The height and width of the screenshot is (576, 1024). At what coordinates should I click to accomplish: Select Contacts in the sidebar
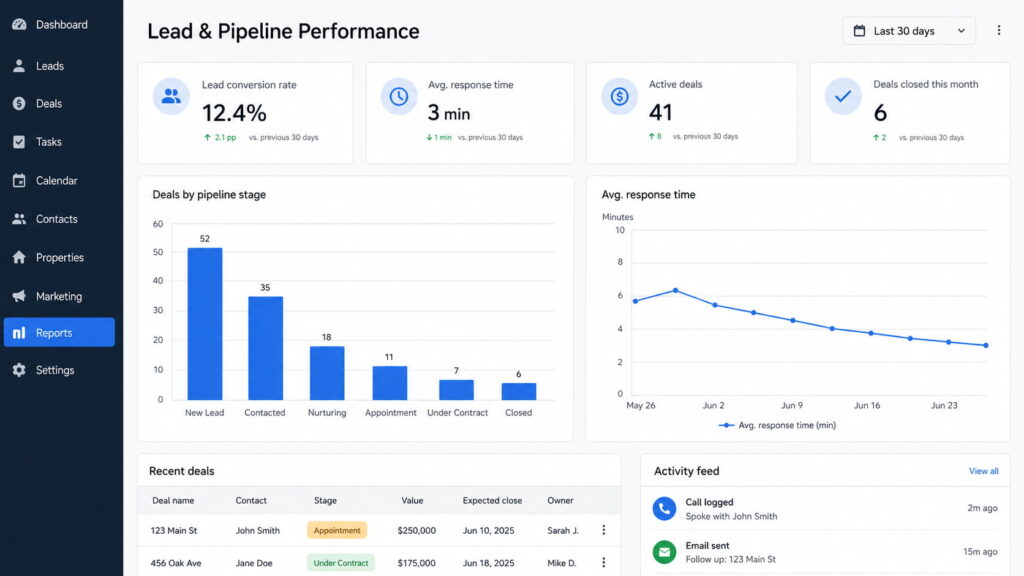coord(59,219)
